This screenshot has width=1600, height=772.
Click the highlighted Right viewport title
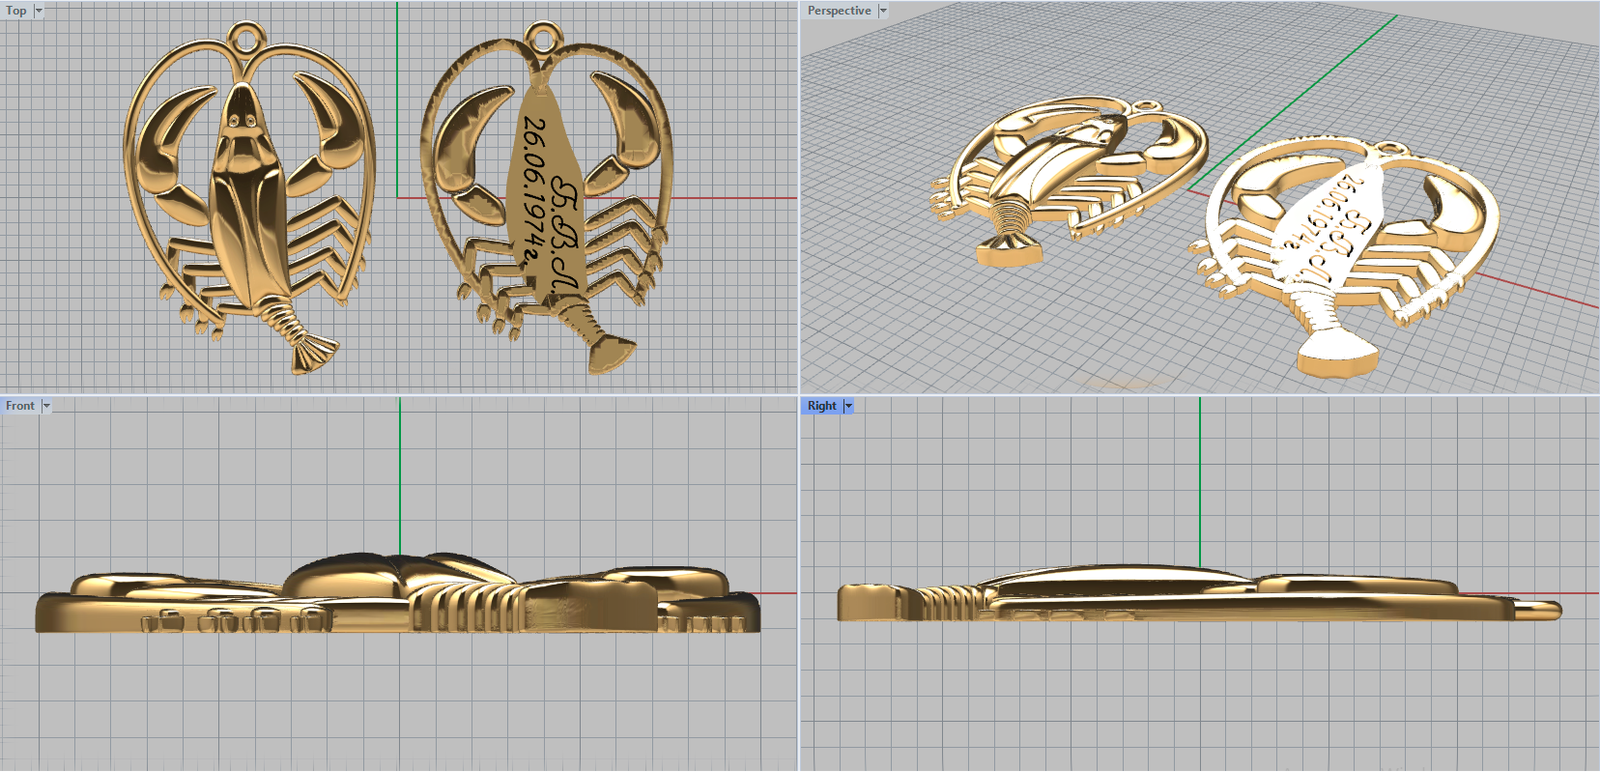pos(822,406)
